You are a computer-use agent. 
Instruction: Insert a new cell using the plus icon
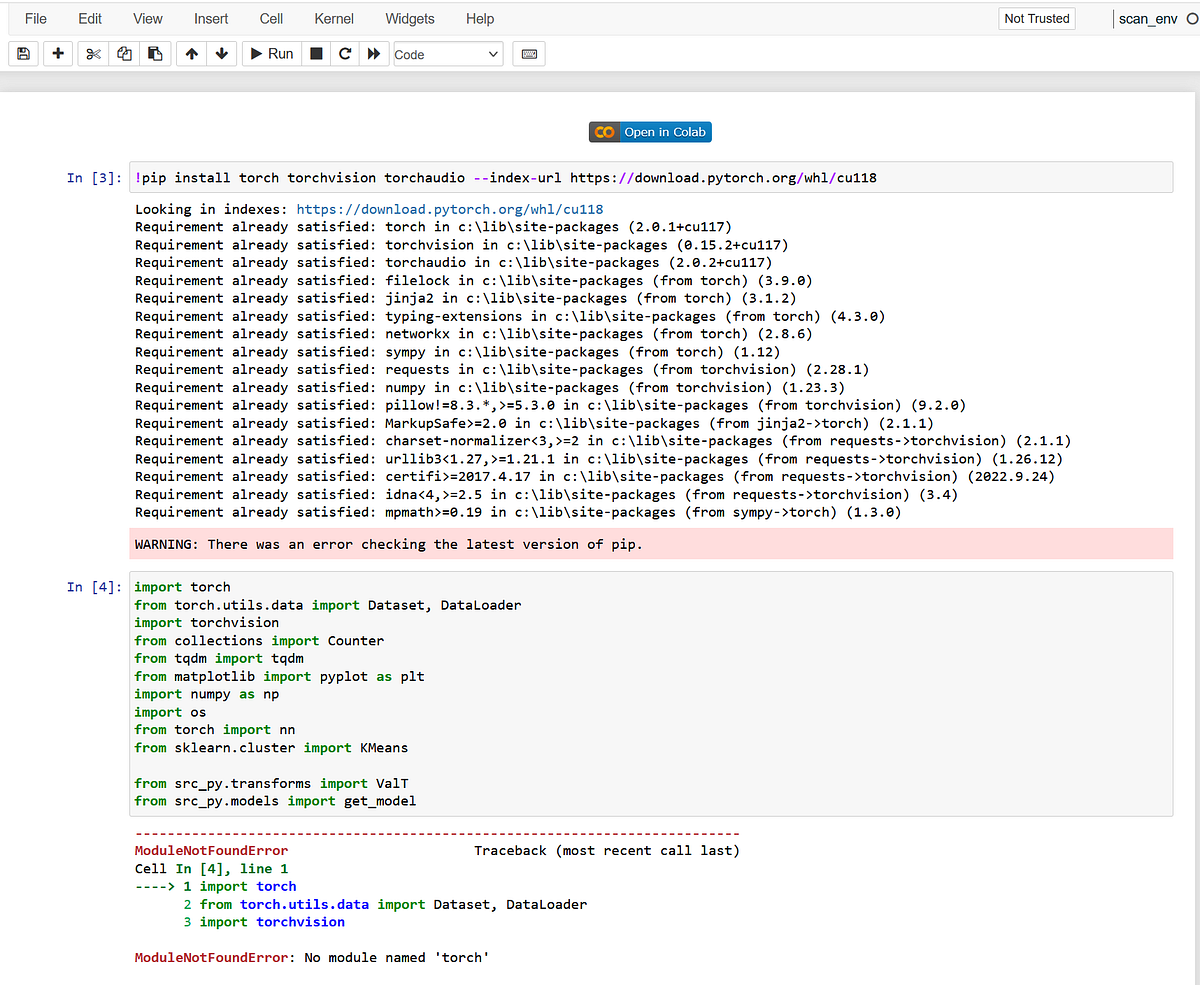58,53
